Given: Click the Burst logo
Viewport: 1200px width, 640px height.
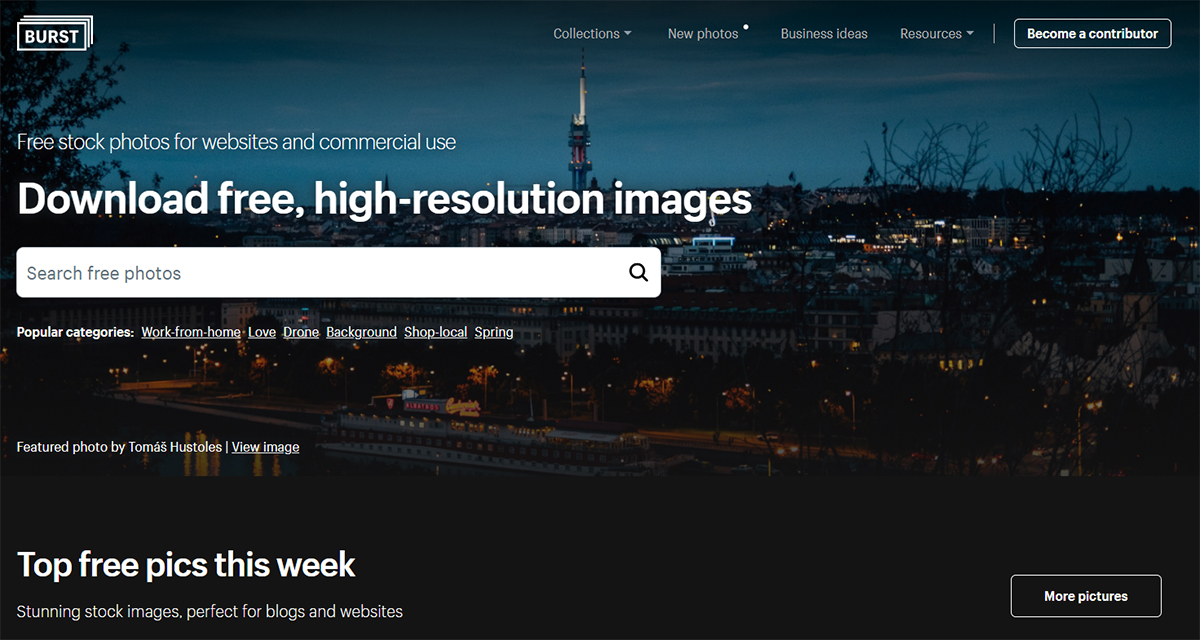Looking at the screenshot, I should point(54,33).
